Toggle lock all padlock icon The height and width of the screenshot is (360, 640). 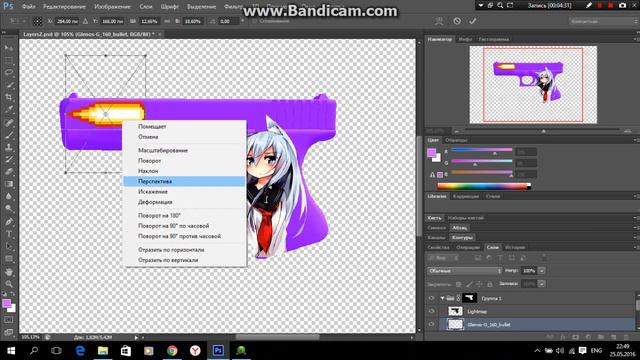490,284
